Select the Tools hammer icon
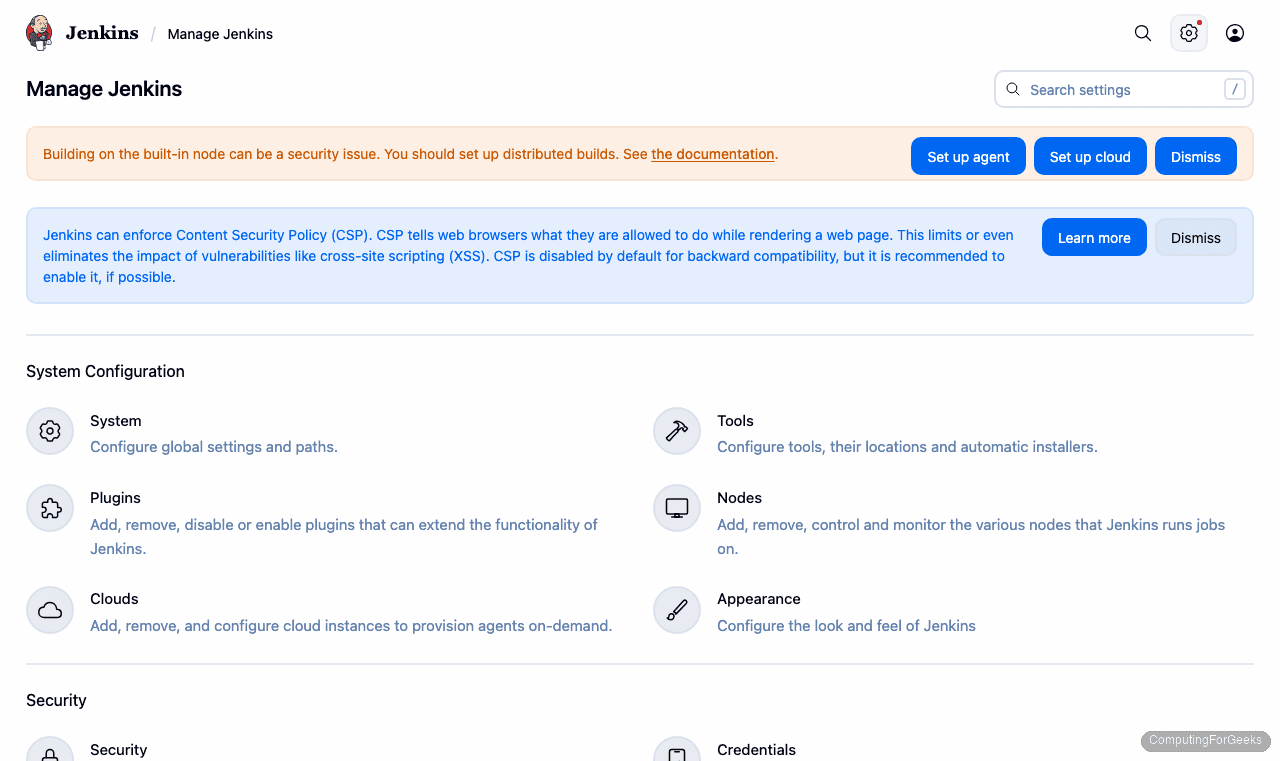Screen dimensions: 1280x761 (677, 431)
